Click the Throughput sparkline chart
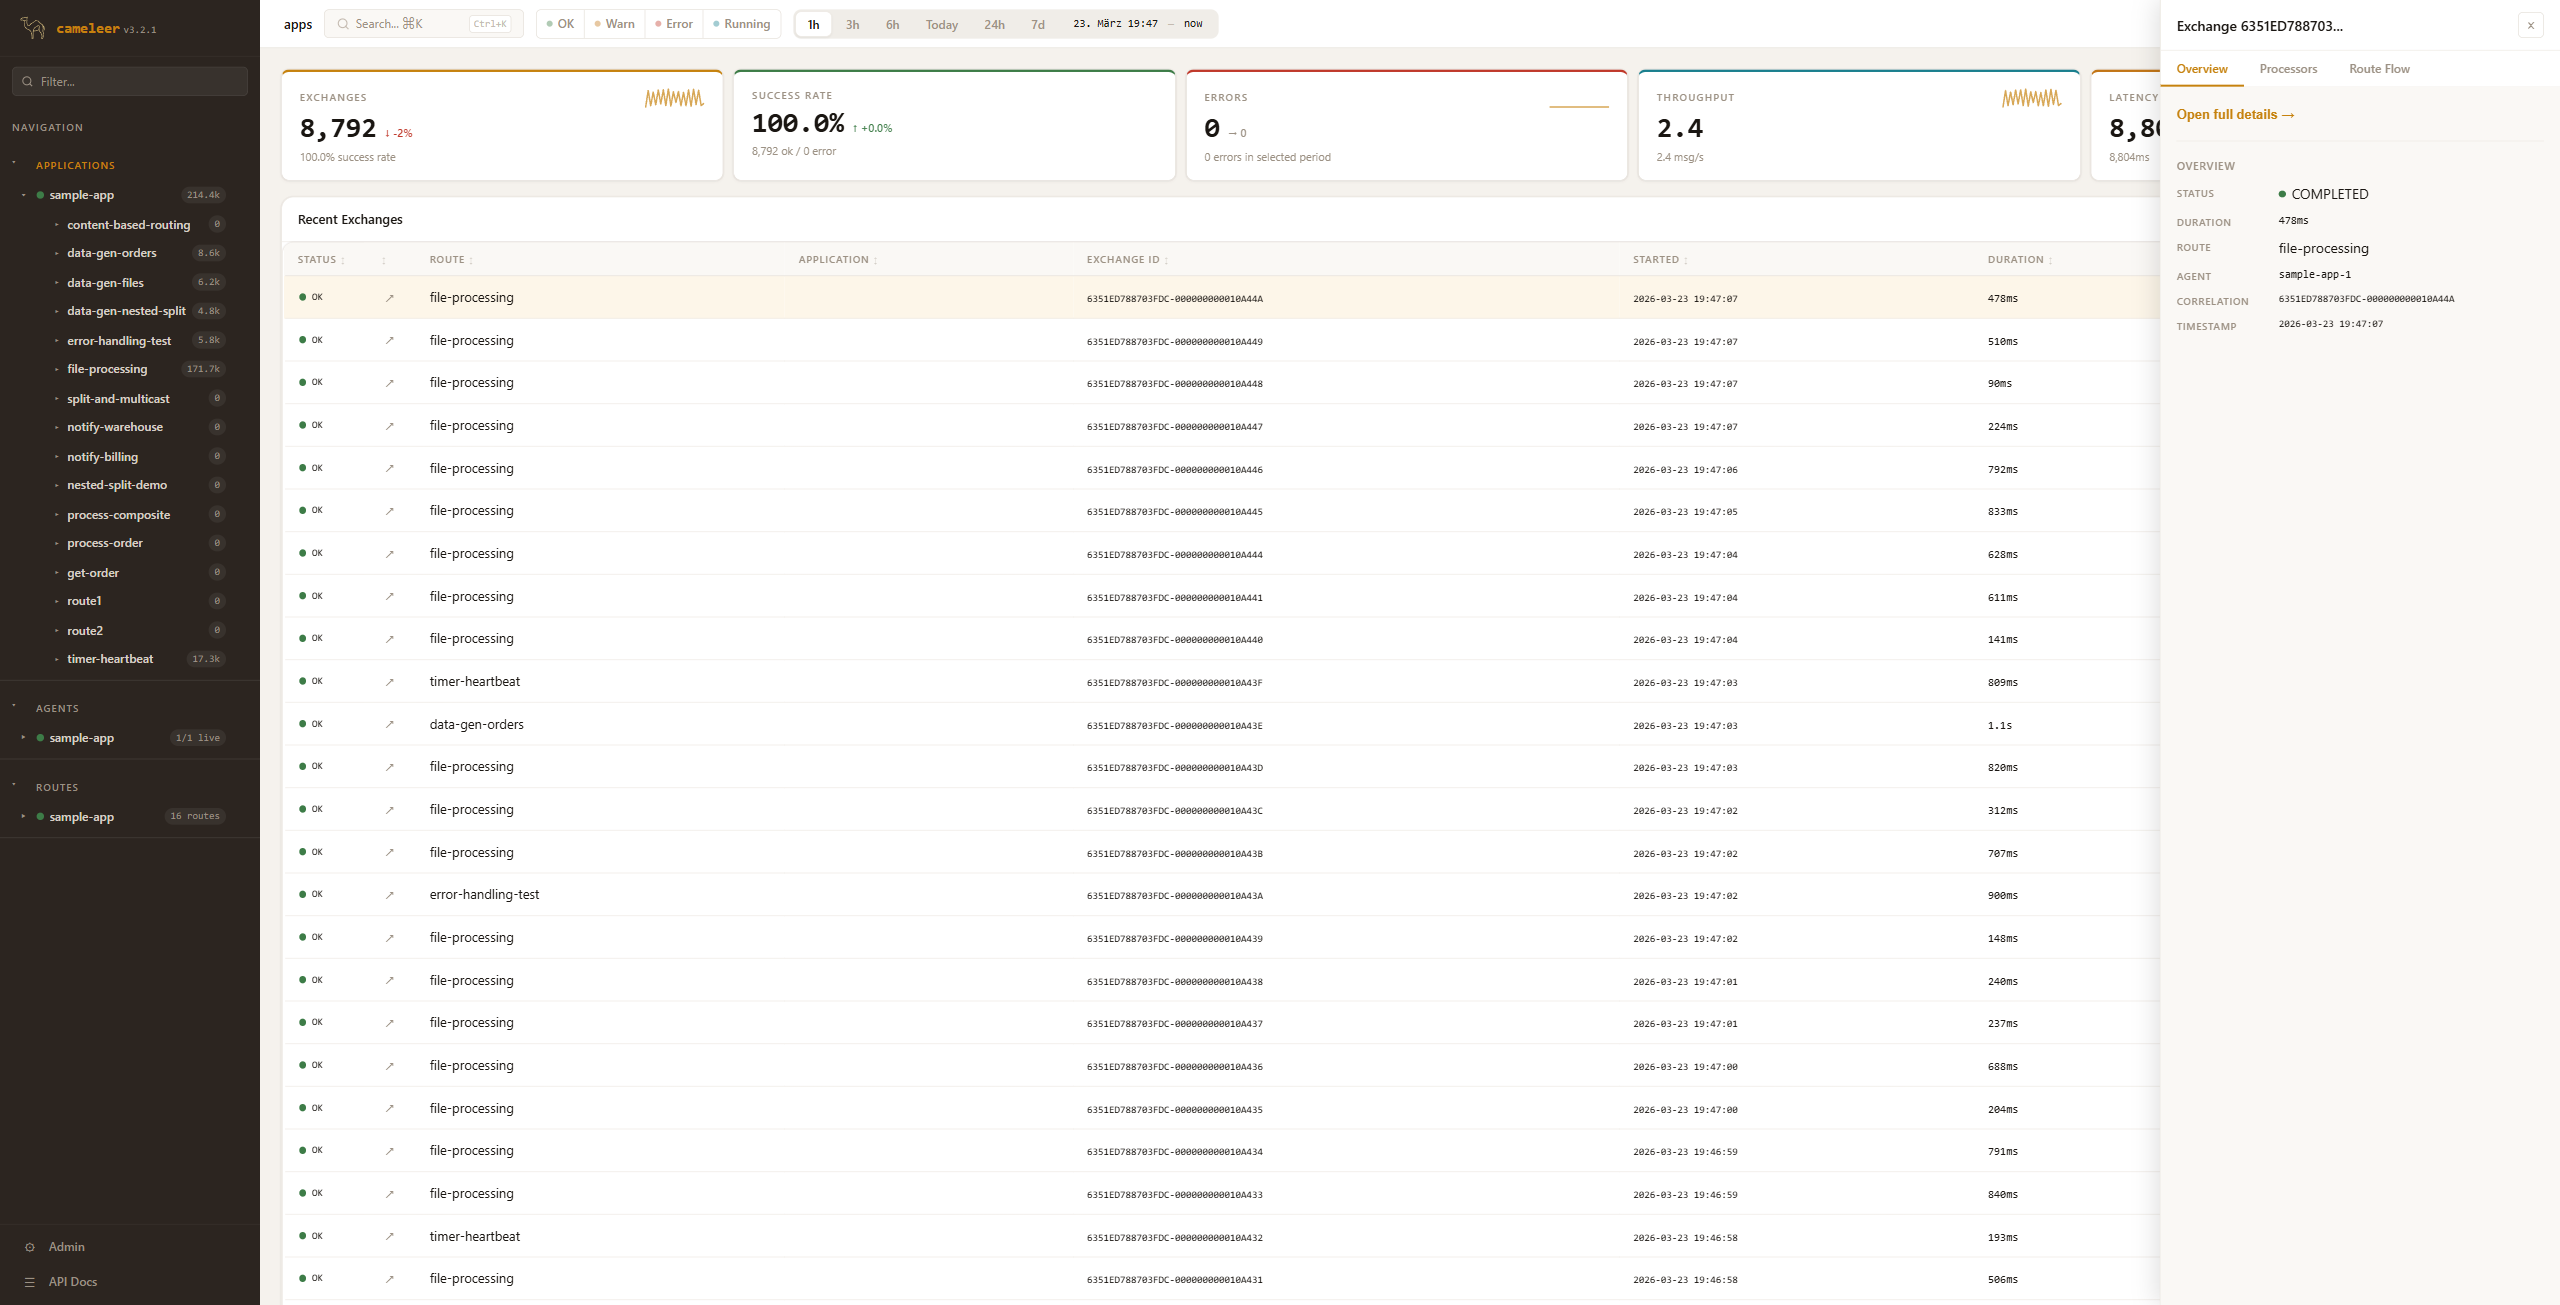2560x1305 pixels. click(x=2031, y=98)
